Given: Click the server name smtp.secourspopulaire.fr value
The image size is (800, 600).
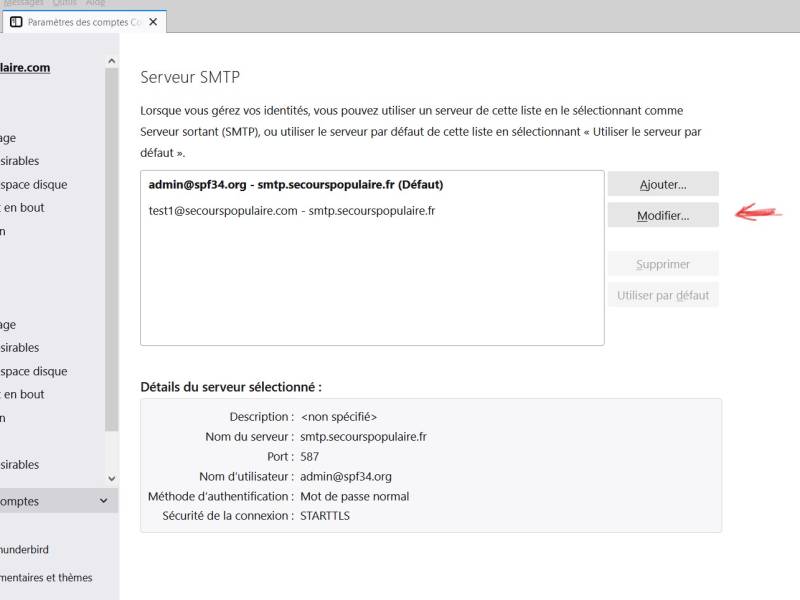Looking at the screenshot, I should click(x=363, y=437).
